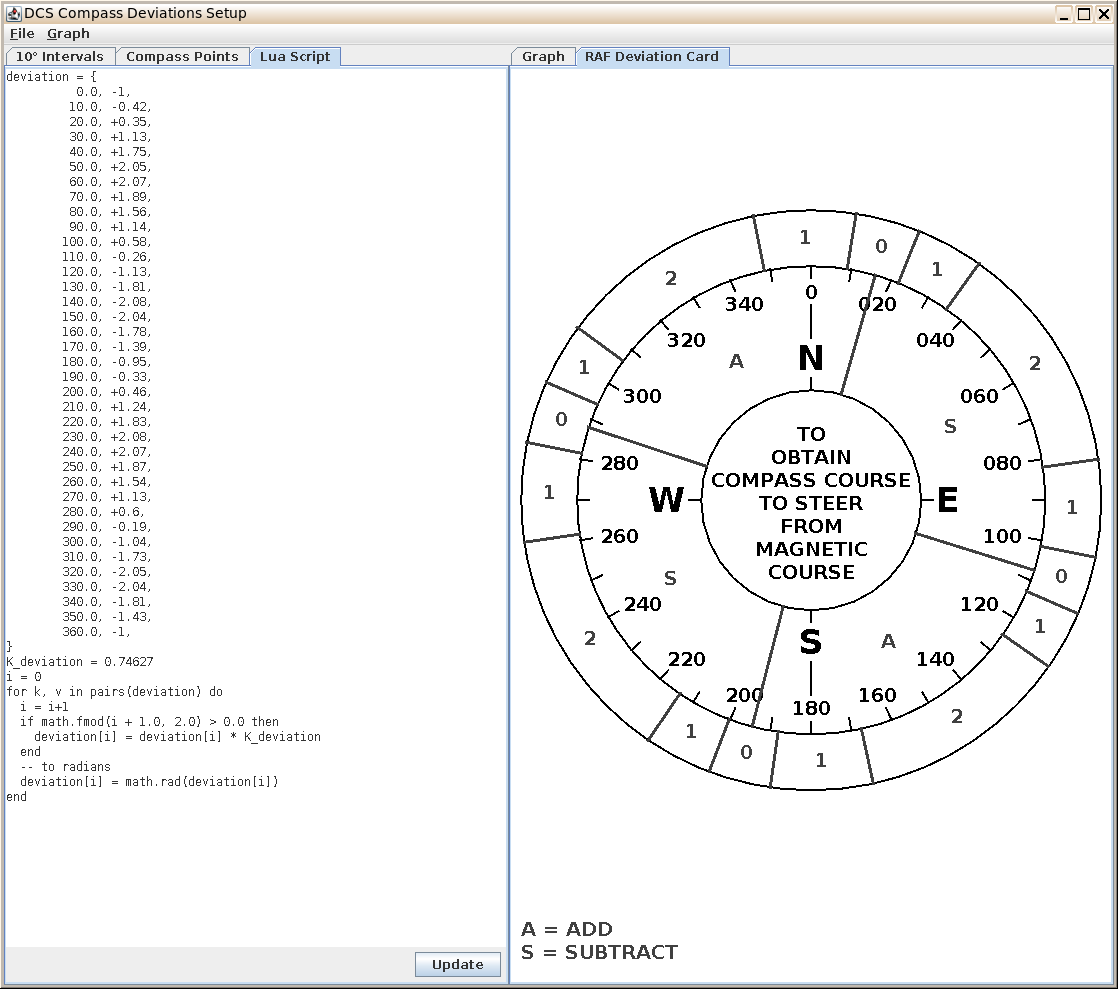Switch to the Compass Points tab
The width and height of the screenshot is (1118, 989).
coord(182,56)
